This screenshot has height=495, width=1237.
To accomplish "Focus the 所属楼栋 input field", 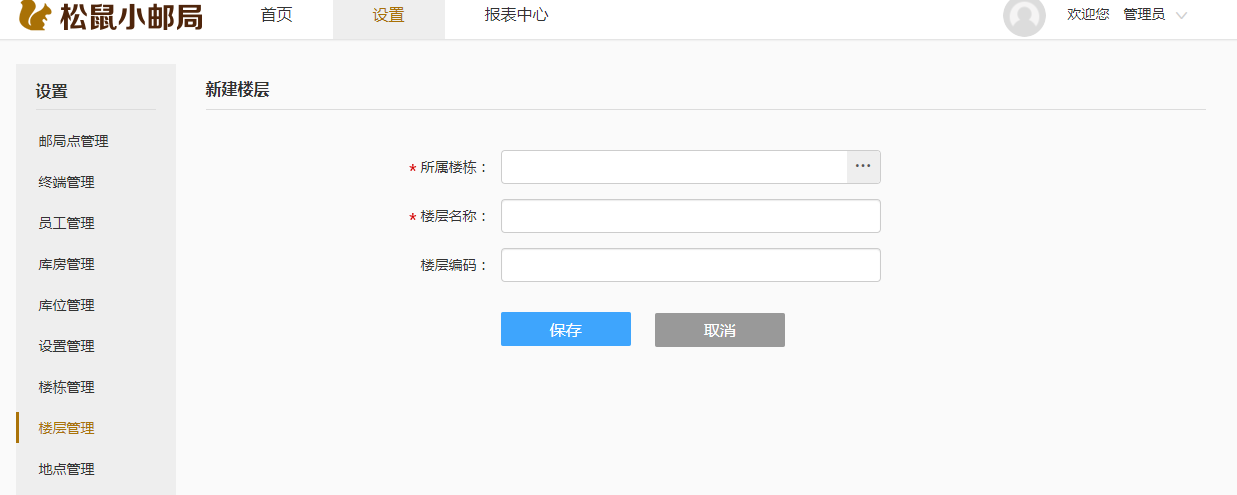I will (674, 167).
